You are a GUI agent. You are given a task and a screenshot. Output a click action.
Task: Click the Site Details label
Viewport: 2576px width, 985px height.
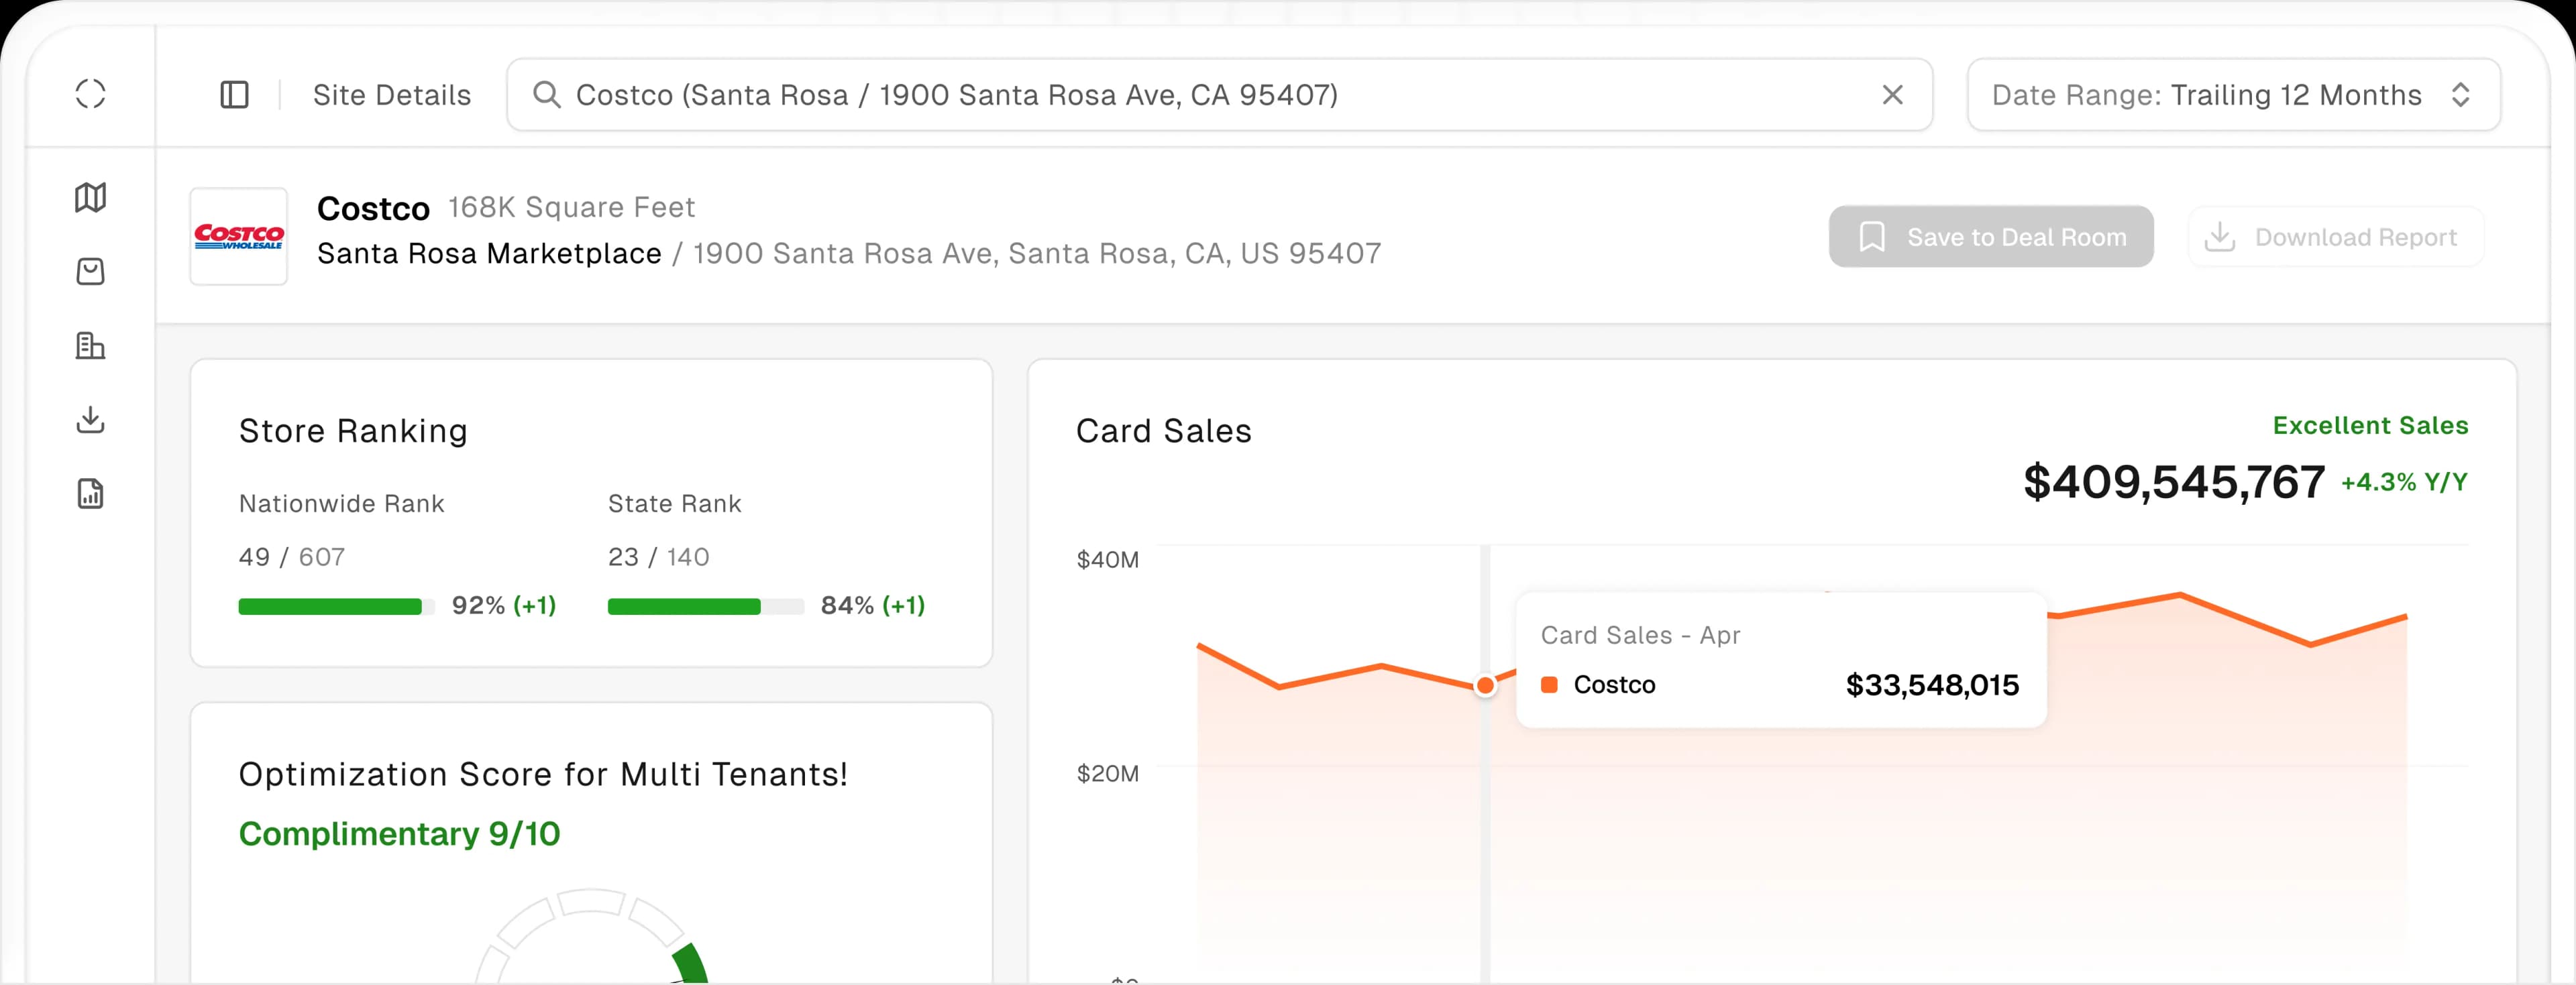(x=391, y=95)
